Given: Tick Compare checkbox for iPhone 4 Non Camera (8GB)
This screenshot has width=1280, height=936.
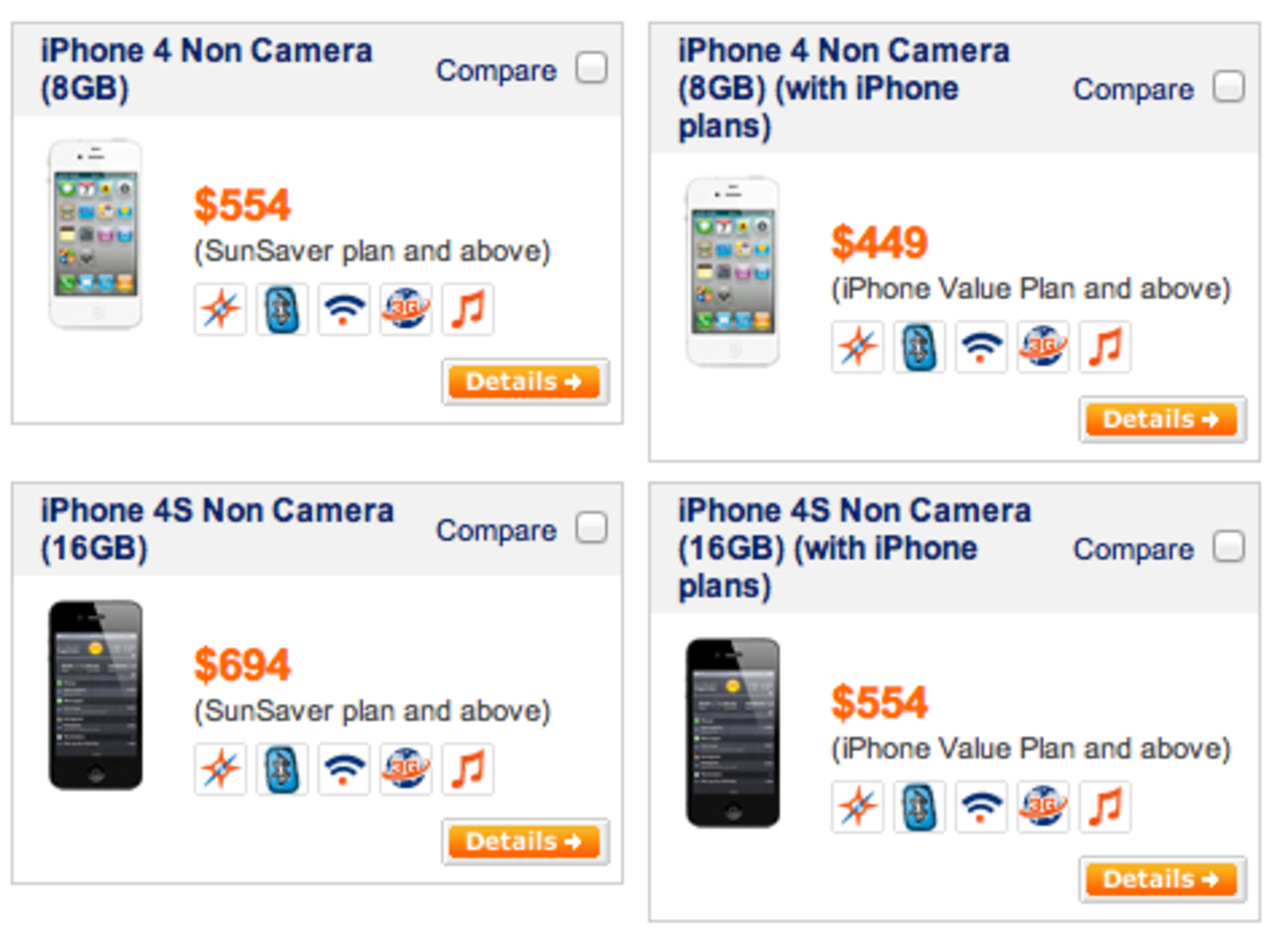Looking at the screenshot, I should (x=591, y=69).
